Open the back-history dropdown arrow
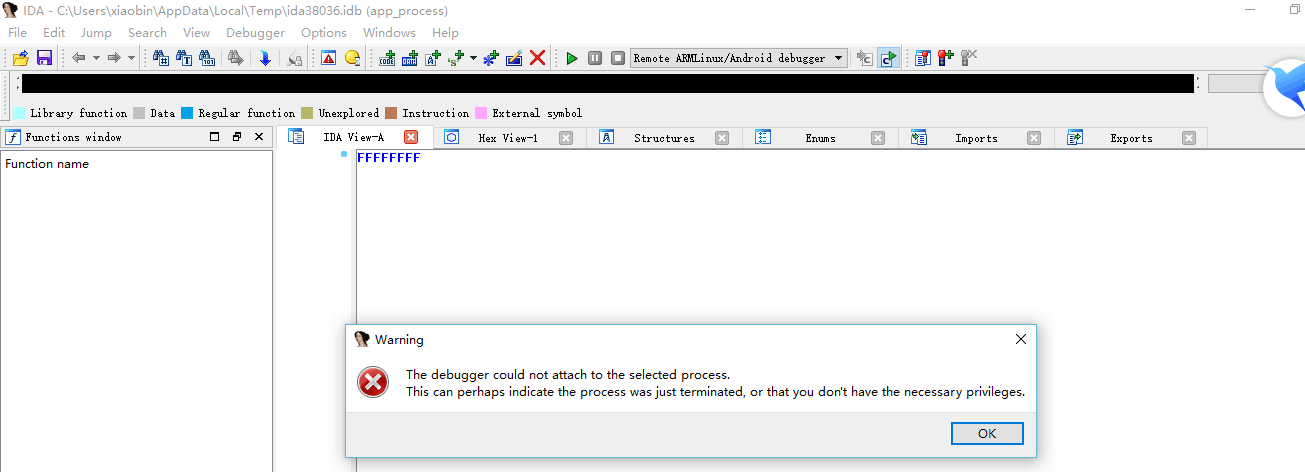The height and width of the screenshot is (472, 1305). click(96, 58)
